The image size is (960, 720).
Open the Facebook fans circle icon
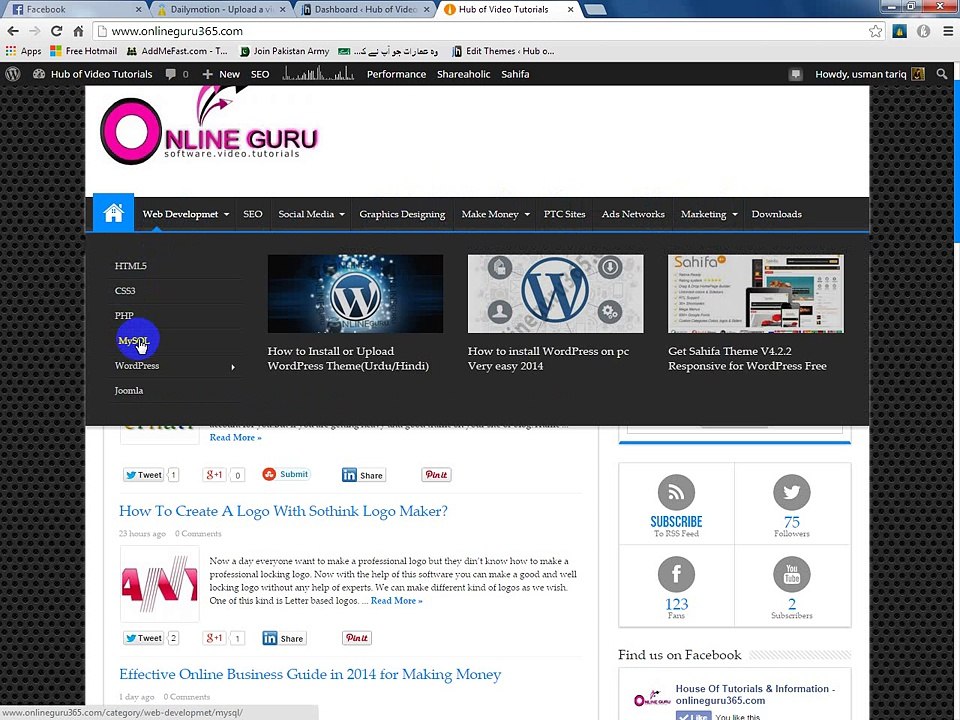pos(677,574)
